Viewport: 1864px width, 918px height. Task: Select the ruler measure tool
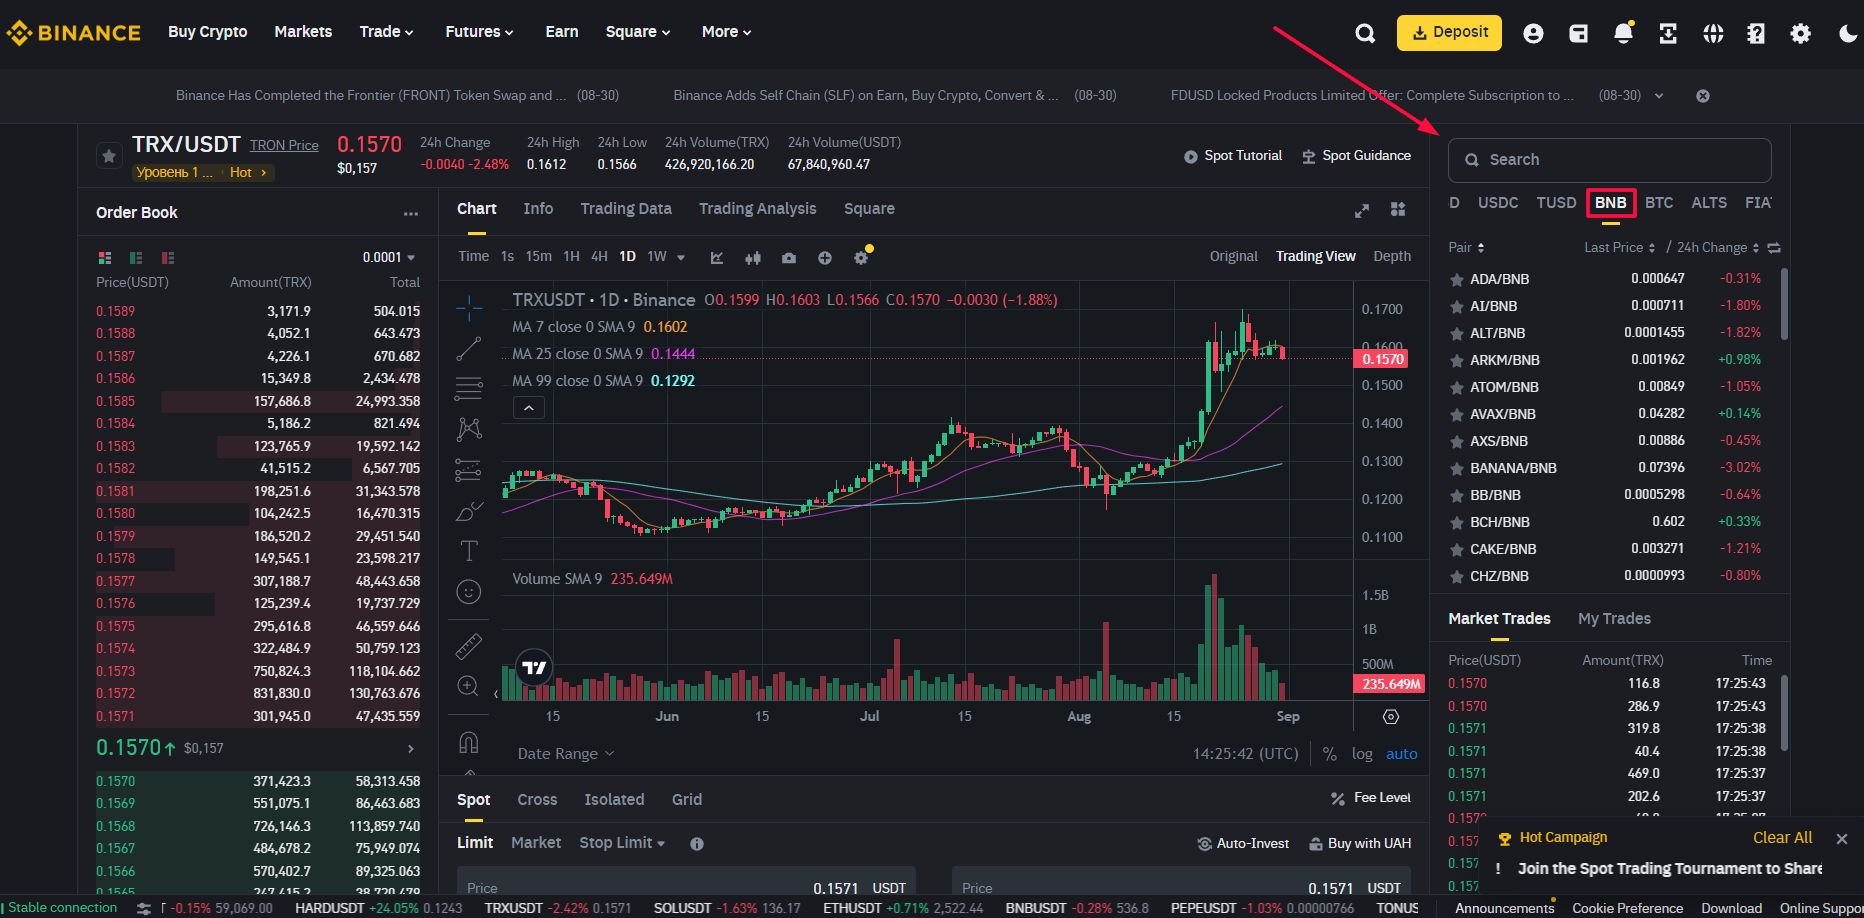(x=469, y=647)
